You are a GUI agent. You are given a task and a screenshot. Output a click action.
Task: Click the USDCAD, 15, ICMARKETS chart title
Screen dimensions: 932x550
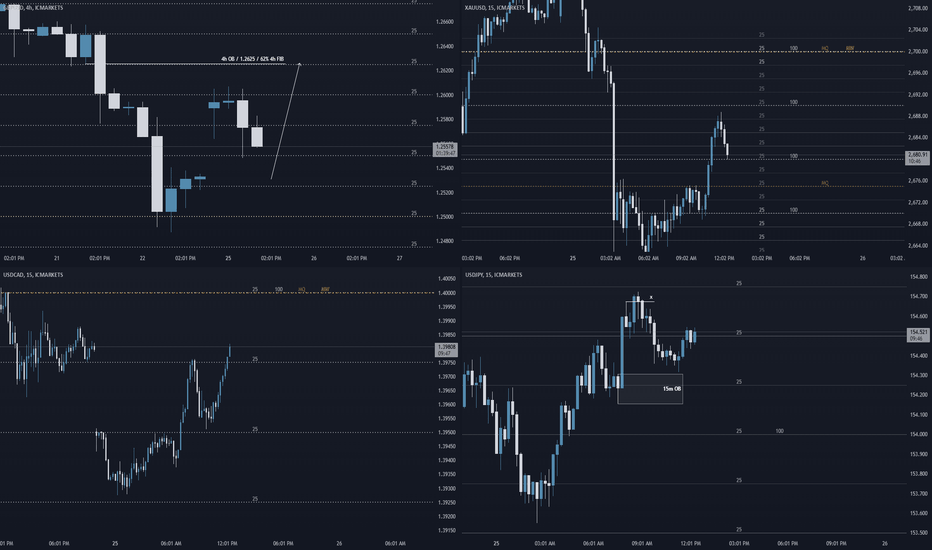33,275
